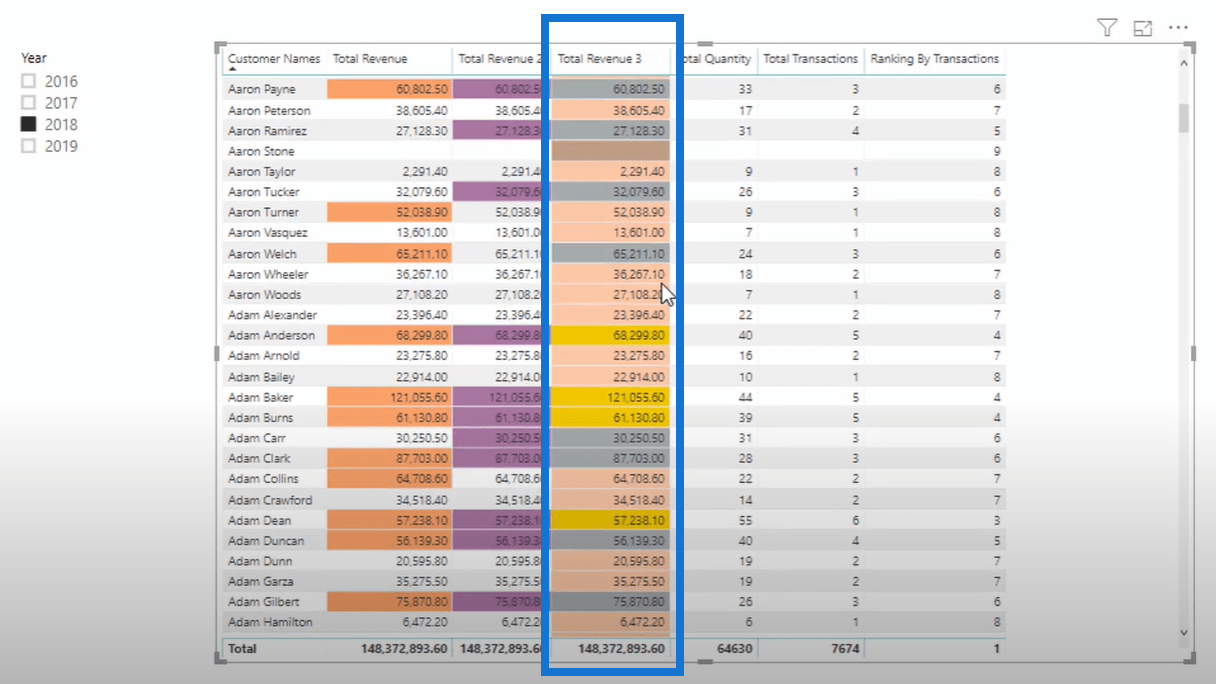Select the Adam Clark customer name
The width and height of the screenshot is (1216, 684).
click(259, 458)
